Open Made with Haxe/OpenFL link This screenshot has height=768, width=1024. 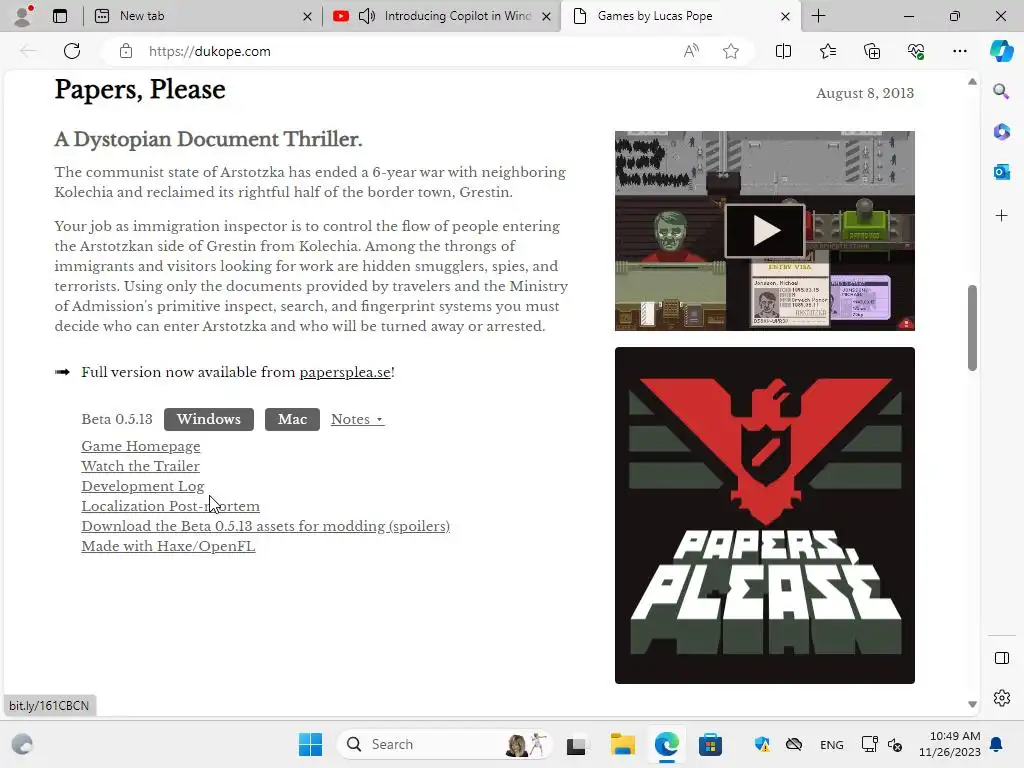(x=168, y=547)
